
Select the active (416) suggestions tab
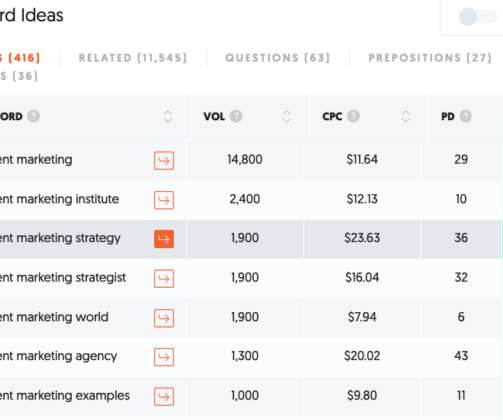[x=20, y=58]
